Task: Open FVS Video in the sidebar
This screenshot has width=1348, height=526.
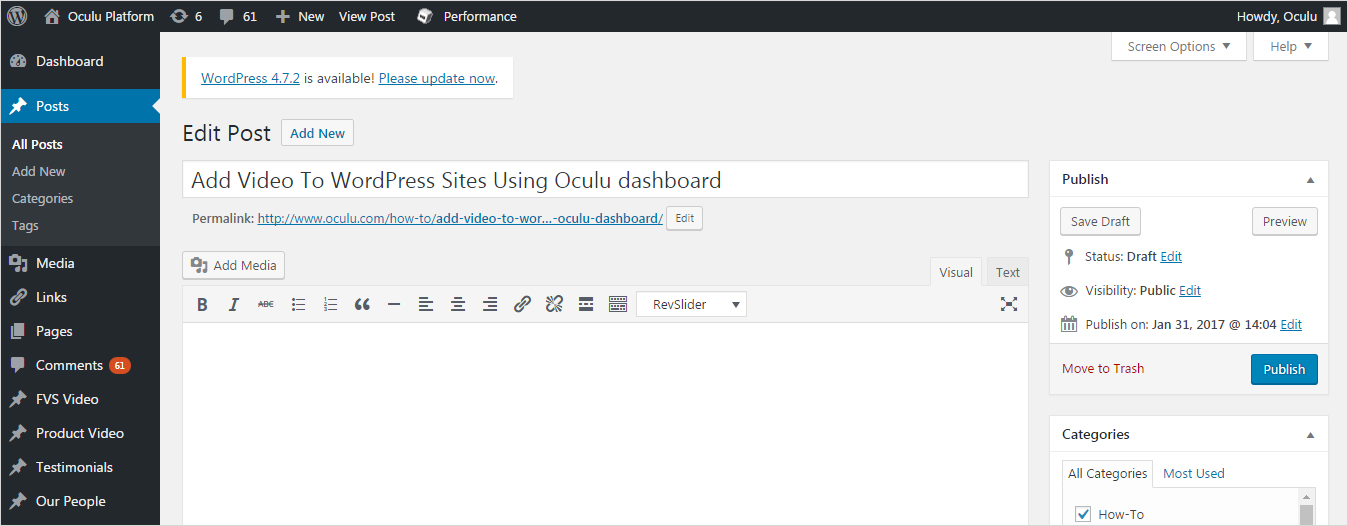Action: (80, 399)
